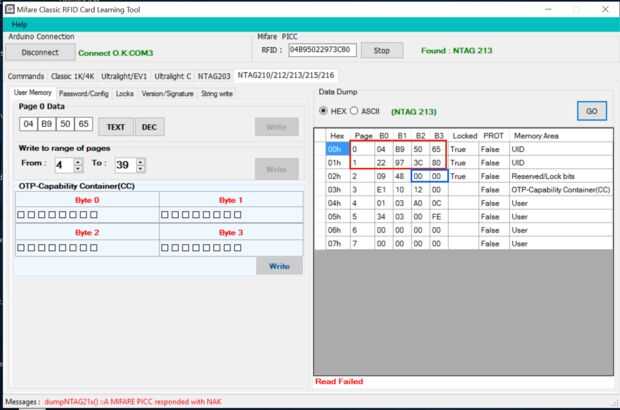
Task: Switch to the Ultralight/EV1 tab
Action: [124, 76]
